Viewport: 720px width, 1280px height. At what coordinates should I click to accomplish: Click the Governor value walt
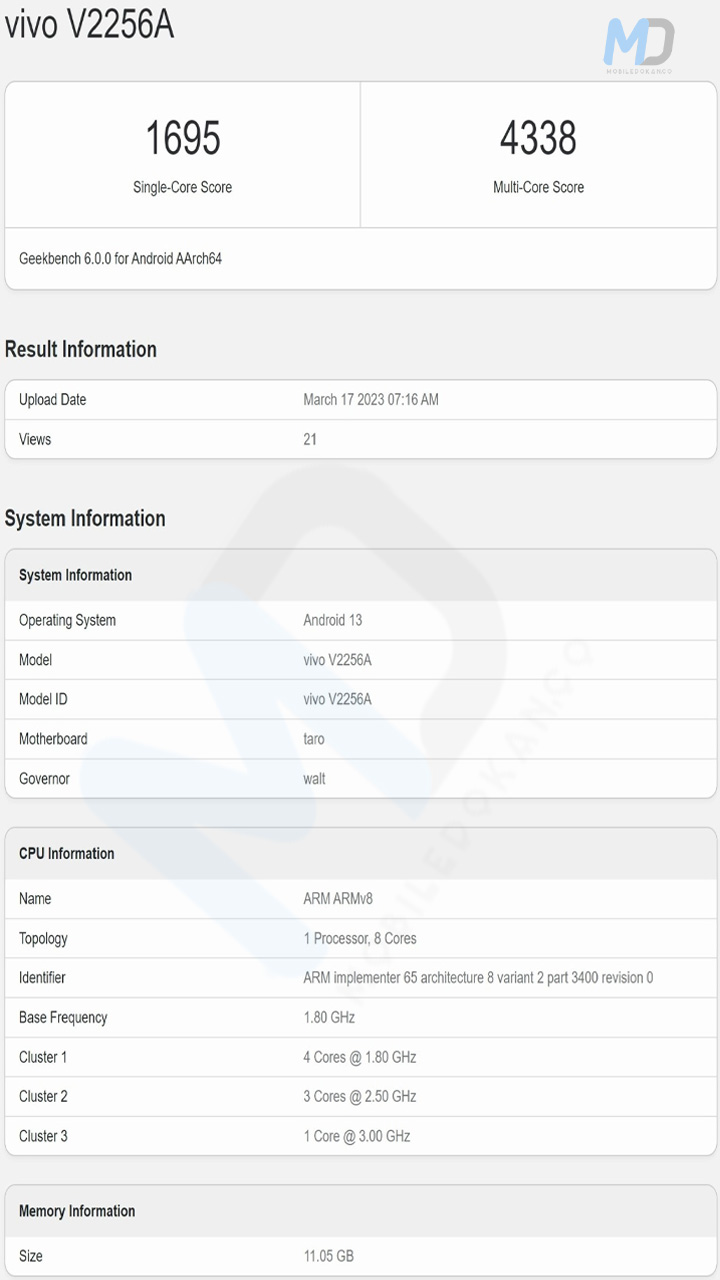click(x=314, y=779)
